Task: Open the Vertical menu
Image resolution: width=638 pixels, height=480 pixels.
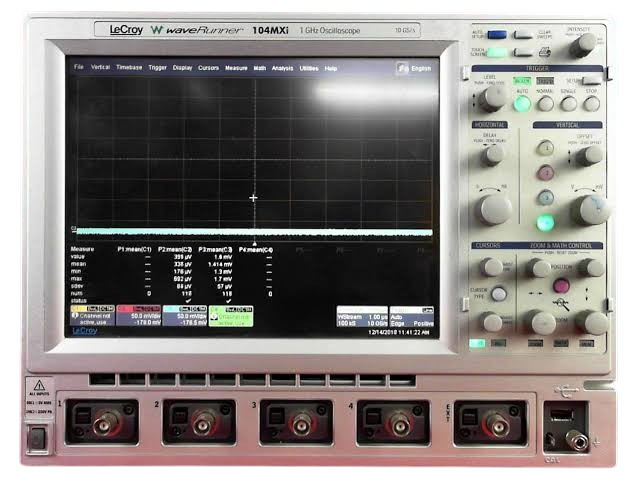Action: pos(100,67)
